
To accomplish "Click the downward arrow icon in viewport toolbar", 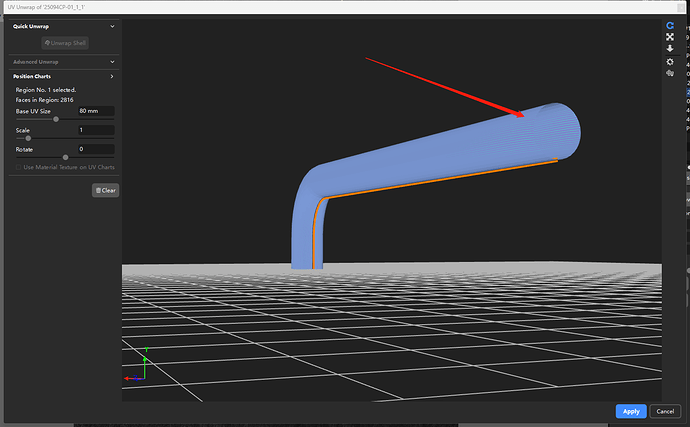I will coord(670,48).
